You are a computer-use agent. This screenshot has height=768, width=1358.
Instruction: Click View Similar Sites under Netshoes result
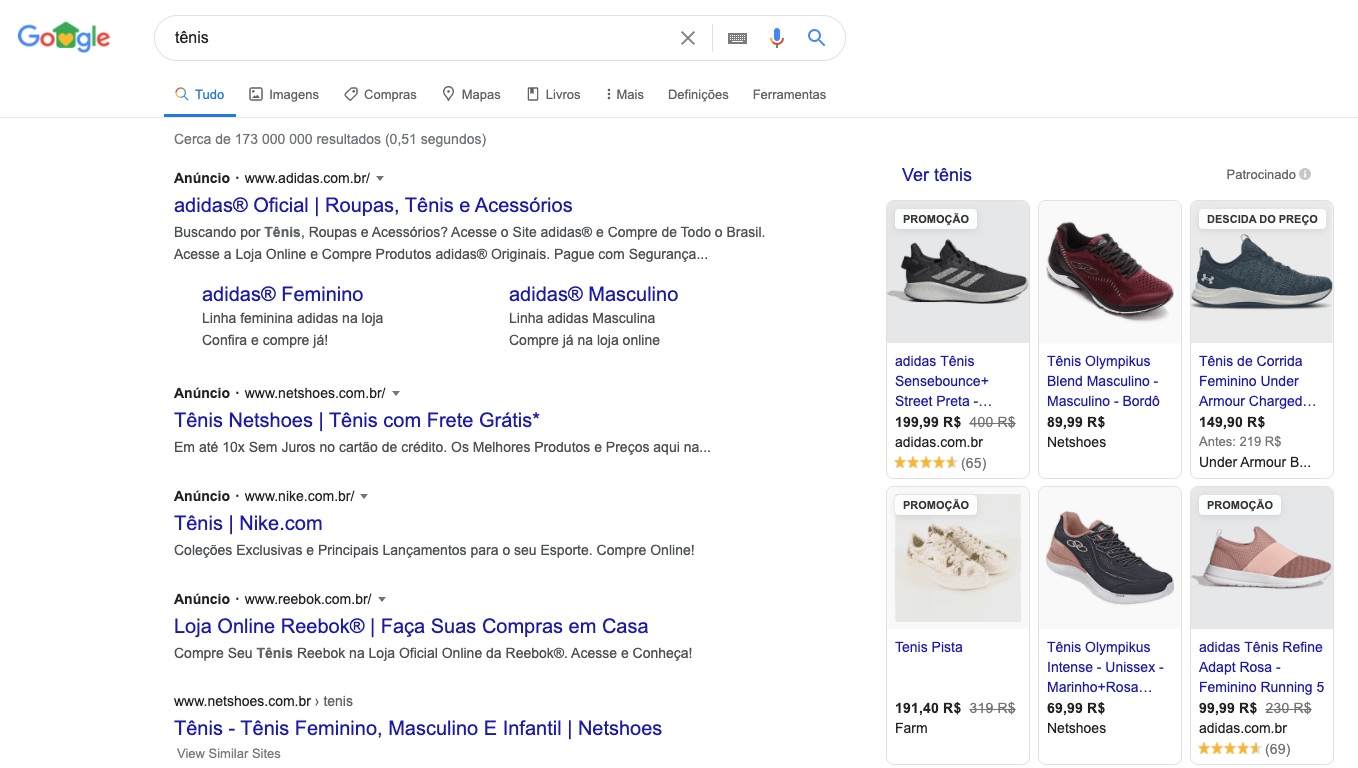pos(228,753)
